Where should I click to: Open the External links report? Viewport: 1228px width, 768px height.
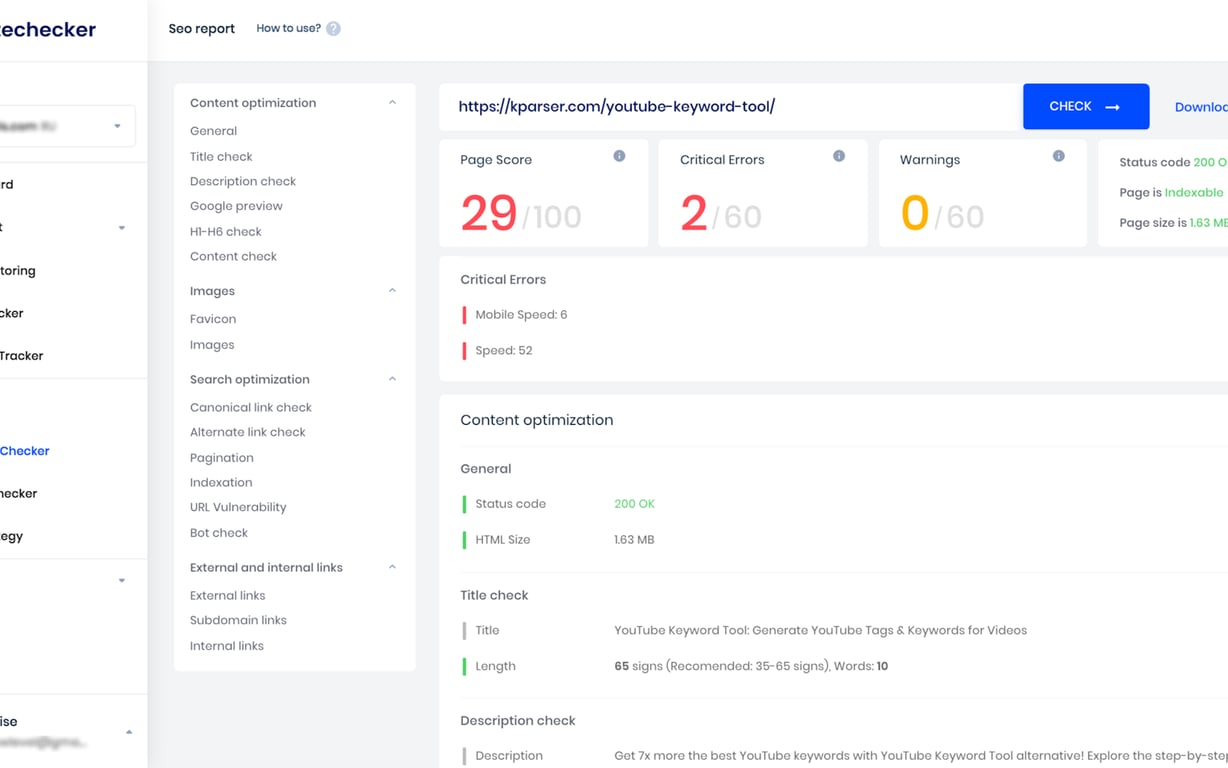pos(227,595)
